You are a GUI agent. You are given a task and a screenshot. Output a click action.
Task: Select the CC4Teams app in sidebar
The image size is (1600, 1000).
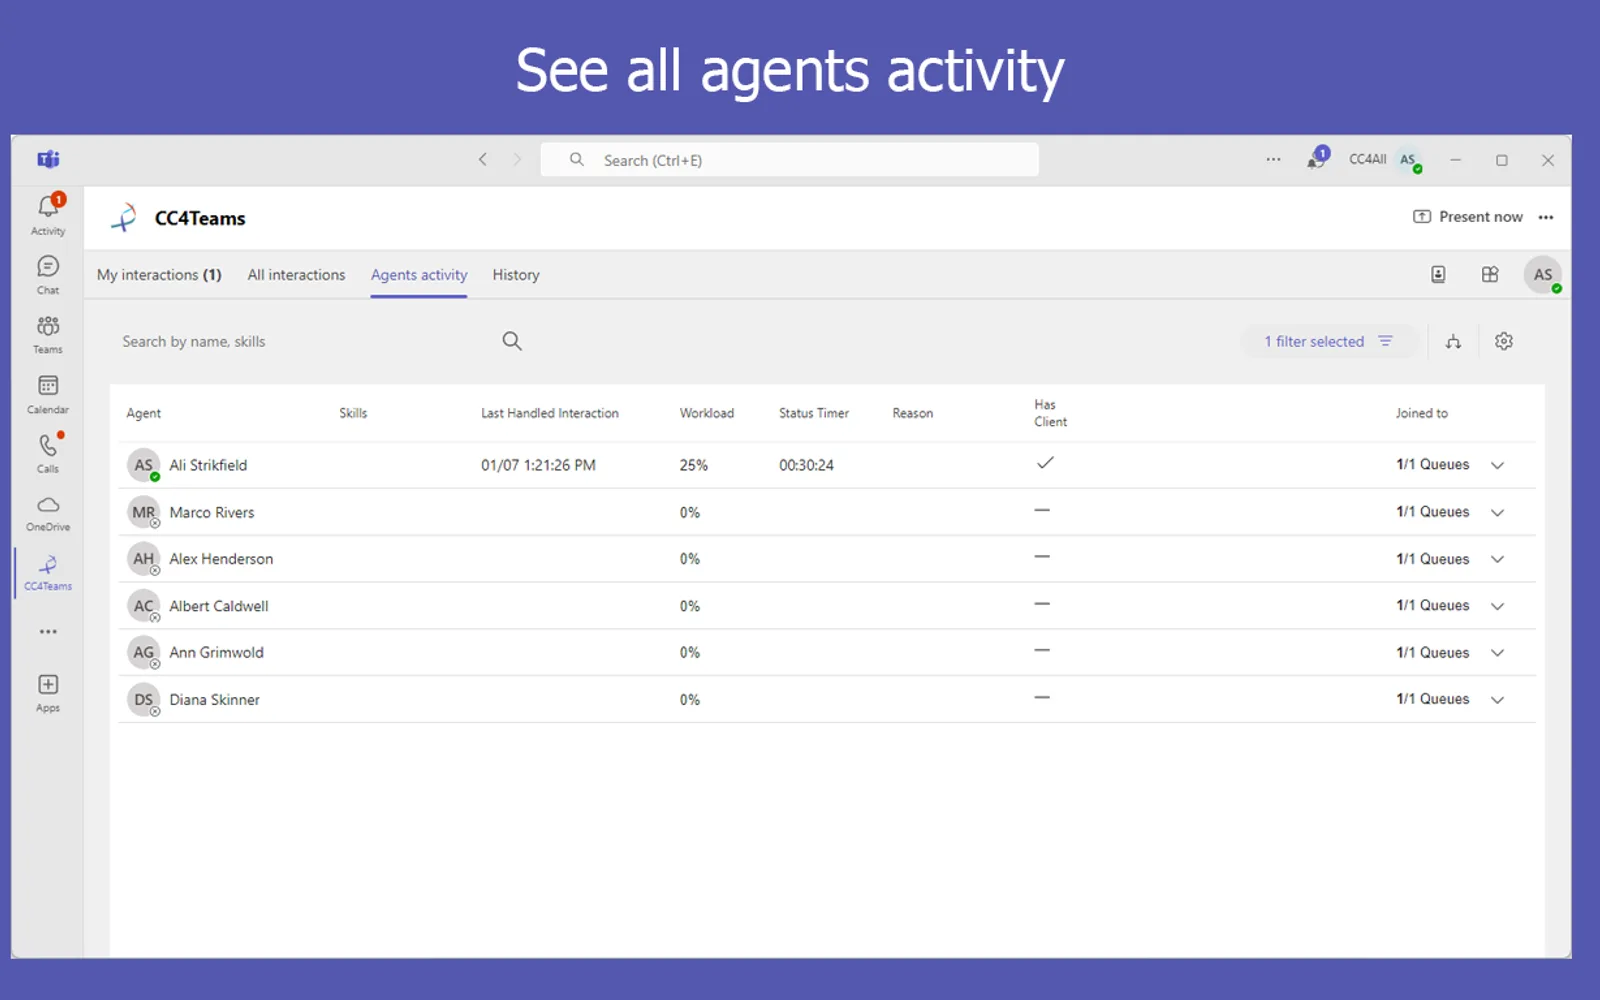48,573
